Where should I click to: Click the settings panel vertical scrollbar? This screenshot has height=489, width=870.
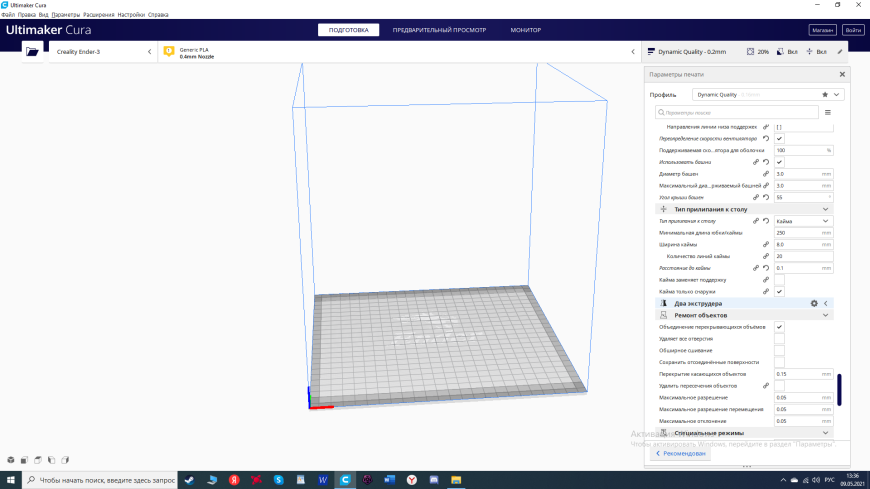coord(839,390)
